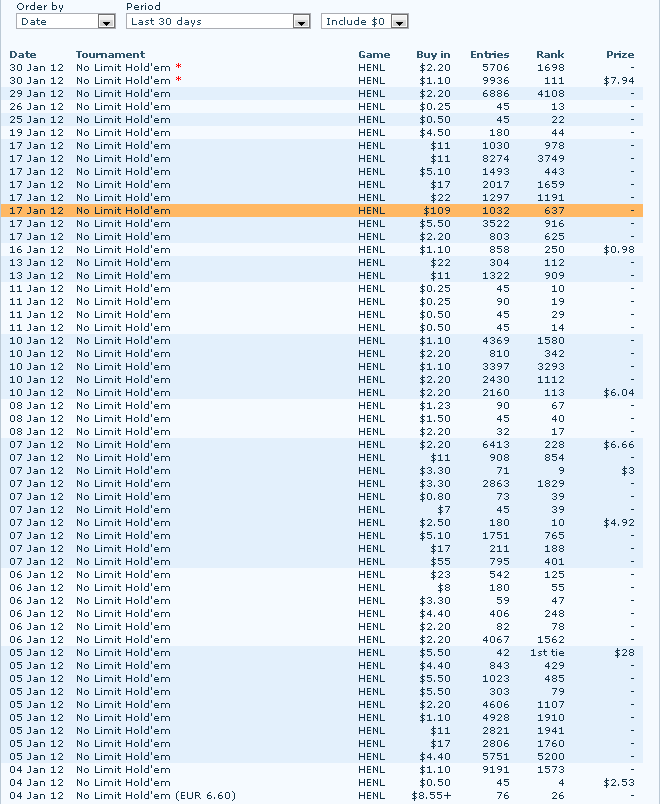Click the red asterisk on the $1.10 30 Jan row
This screenshot has width=660, height=804.
click(178, 79)
